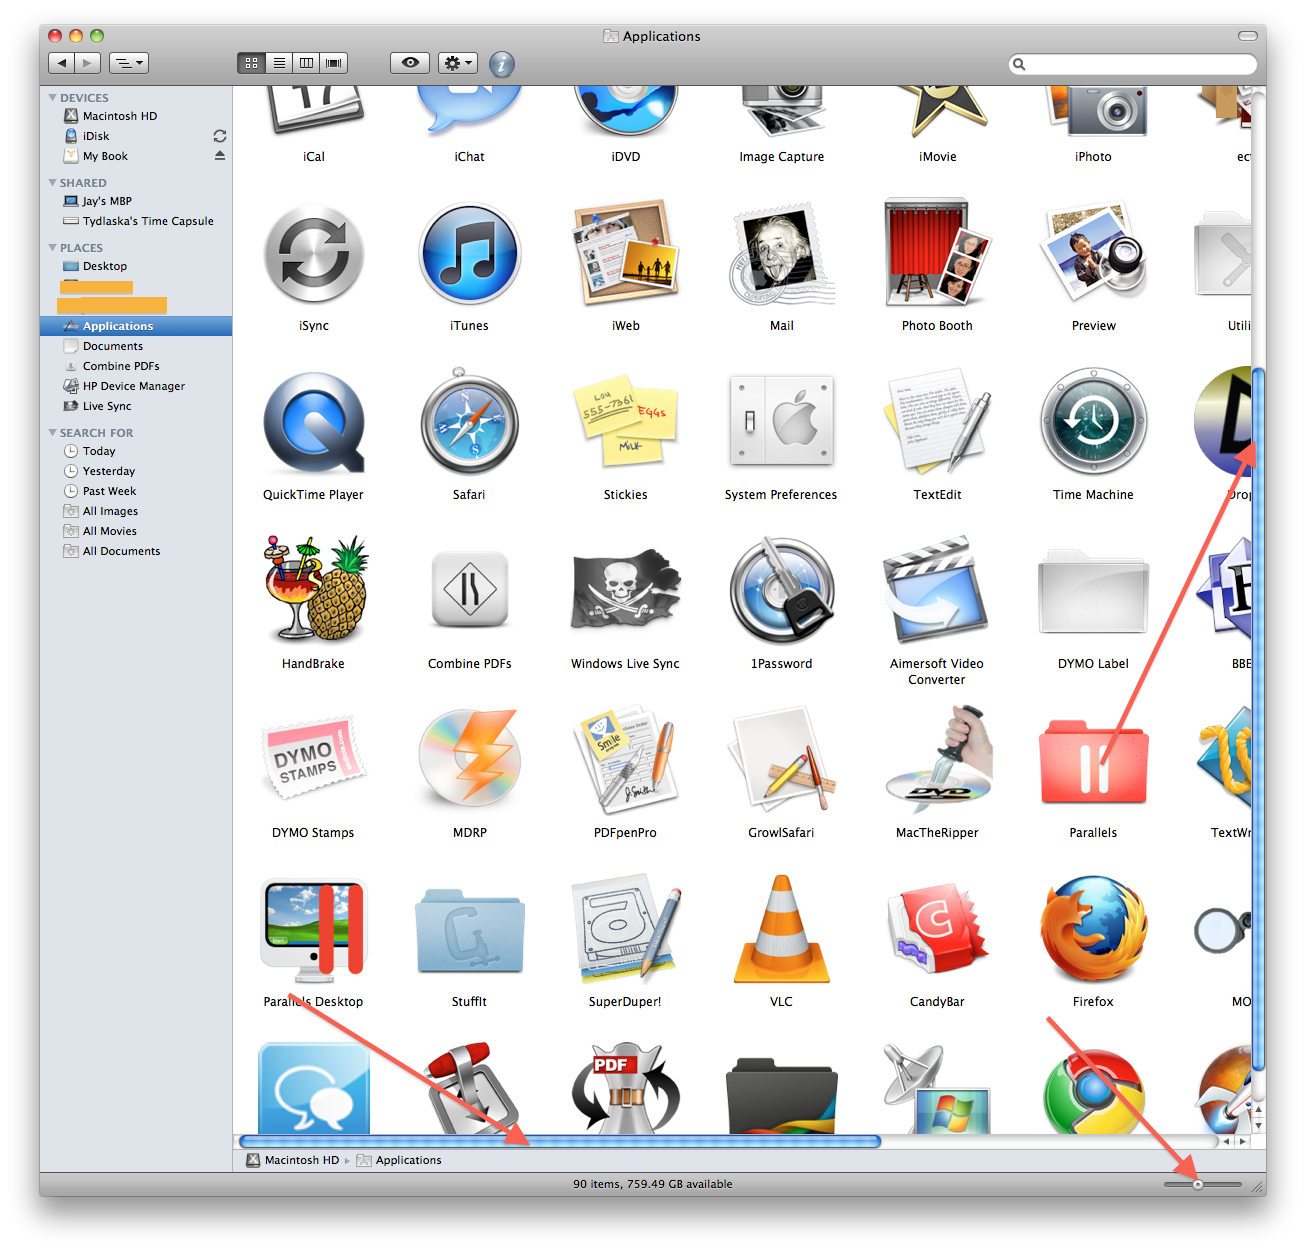Image resolution: width=1306 pixels, height=1251 pixels.
Task: Click the StuffIt folder icon
Action: pos(469,930)
